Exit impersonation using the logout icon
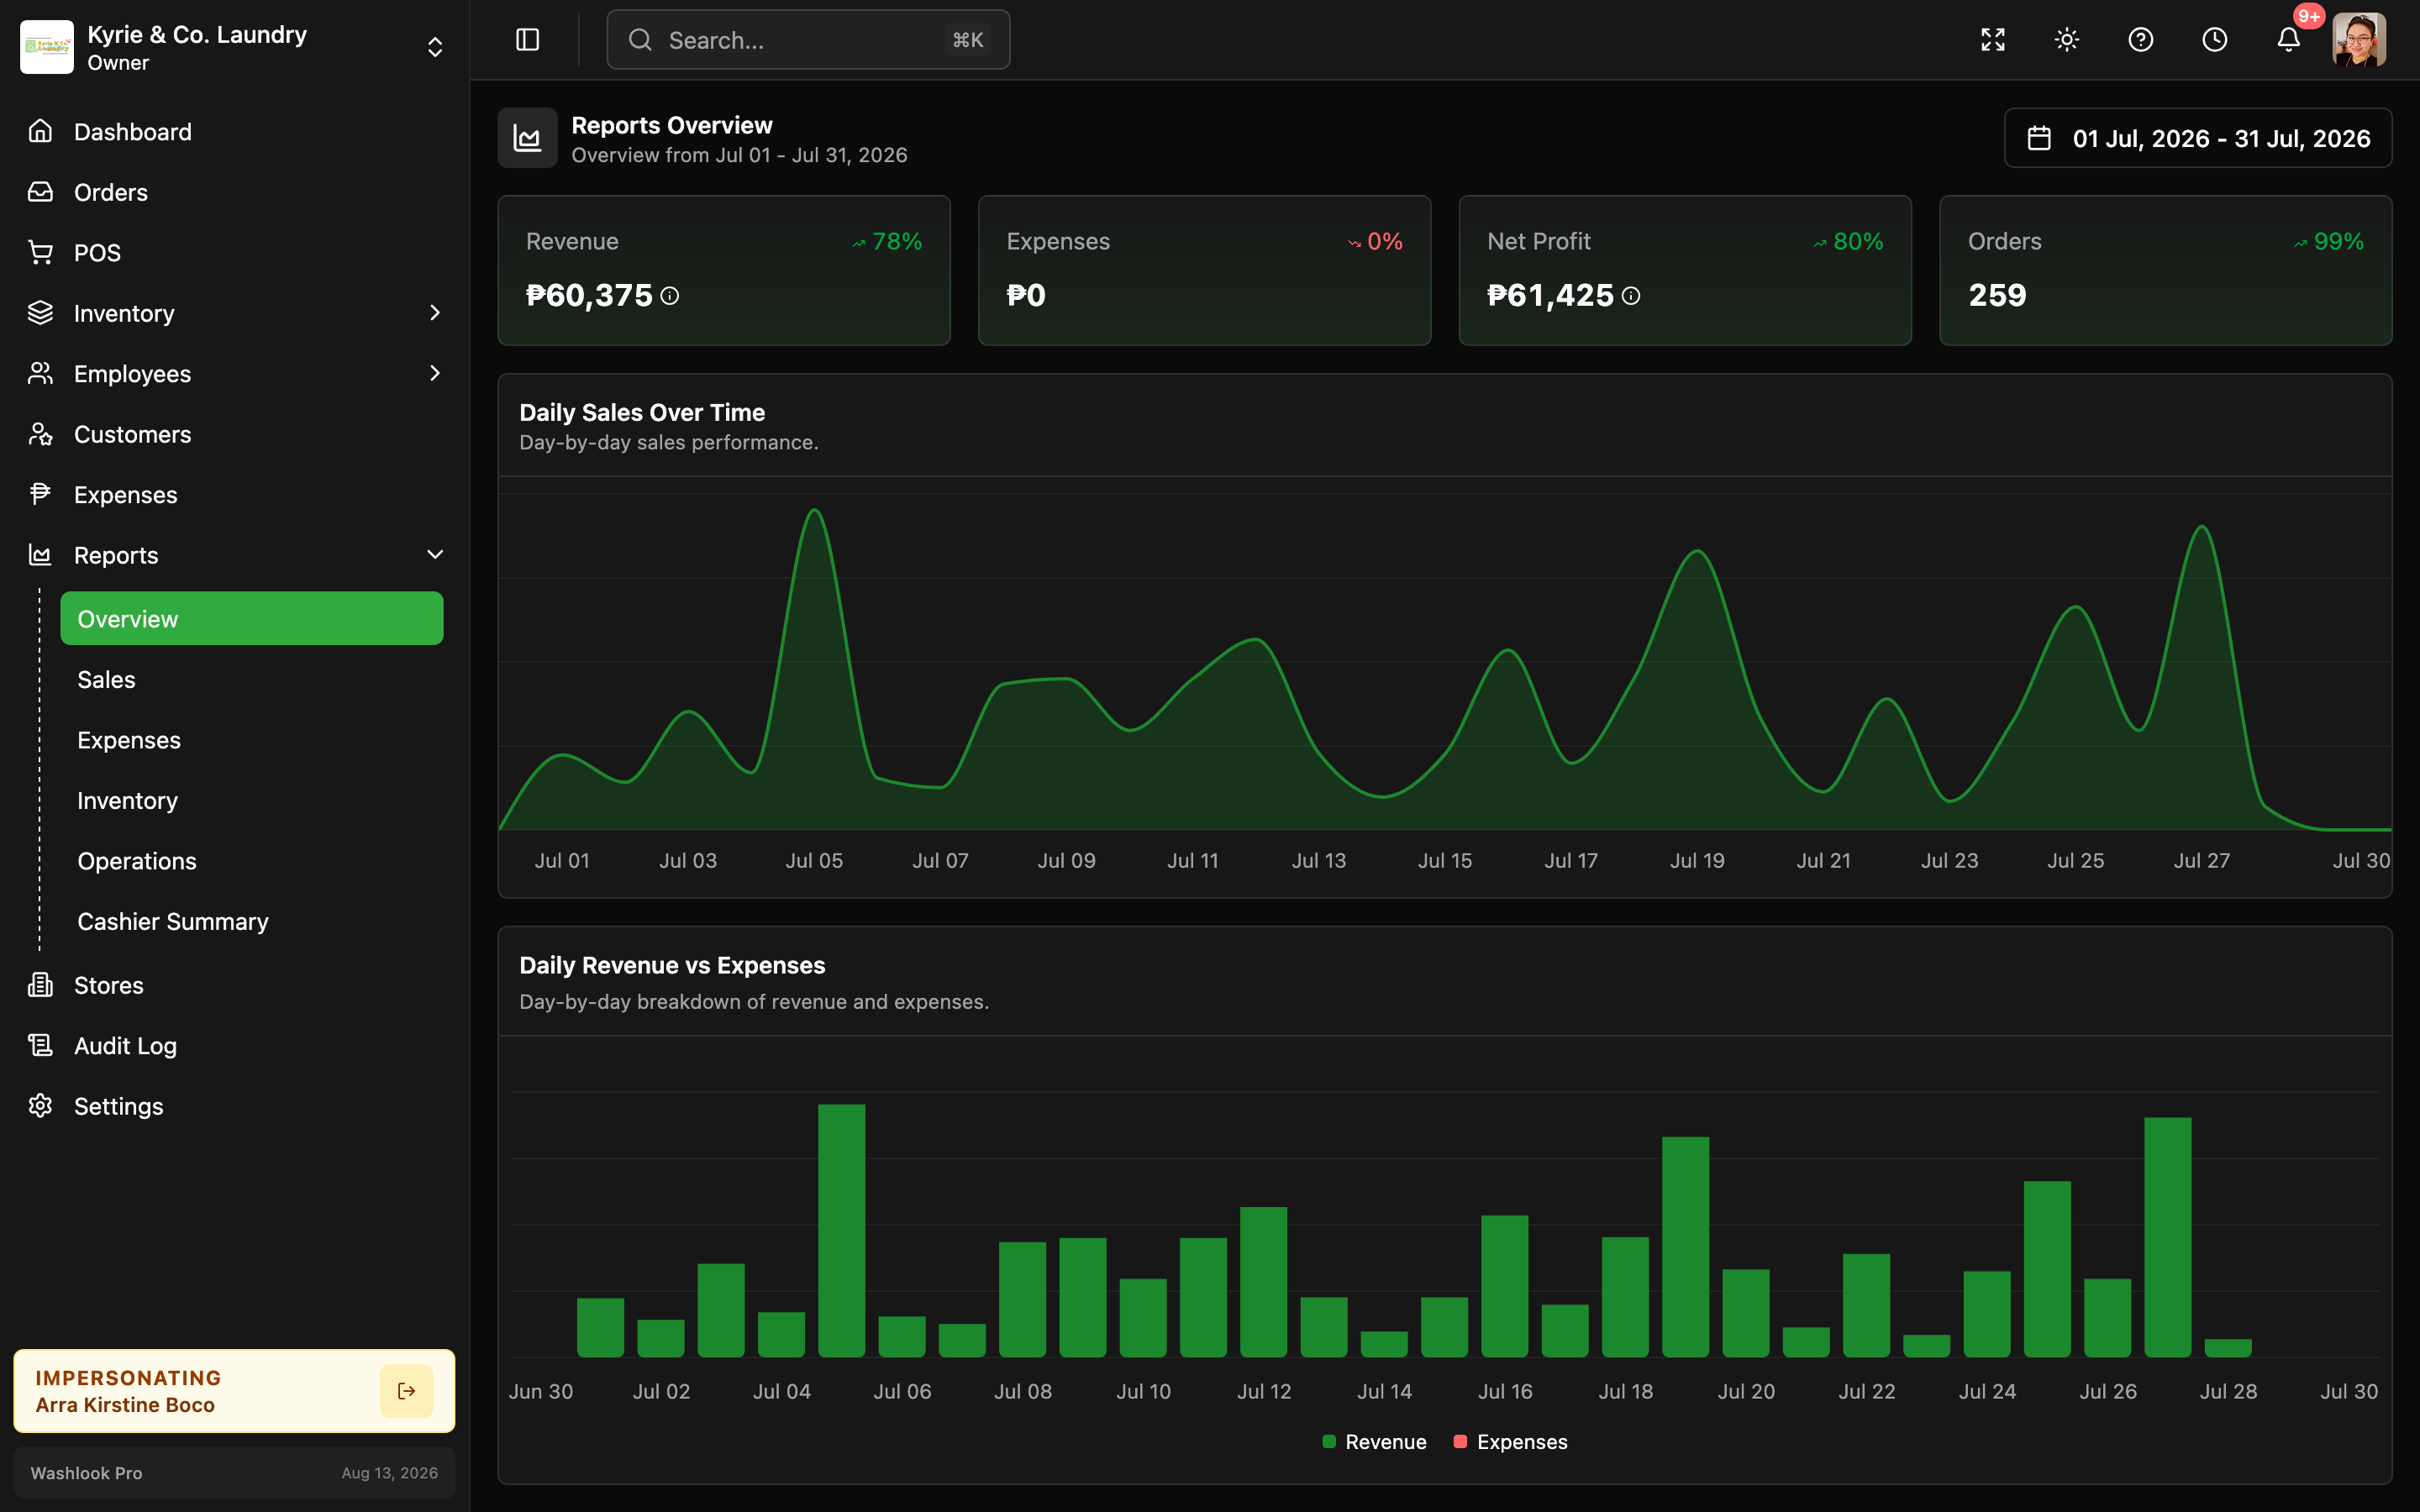 (406, 1391)
